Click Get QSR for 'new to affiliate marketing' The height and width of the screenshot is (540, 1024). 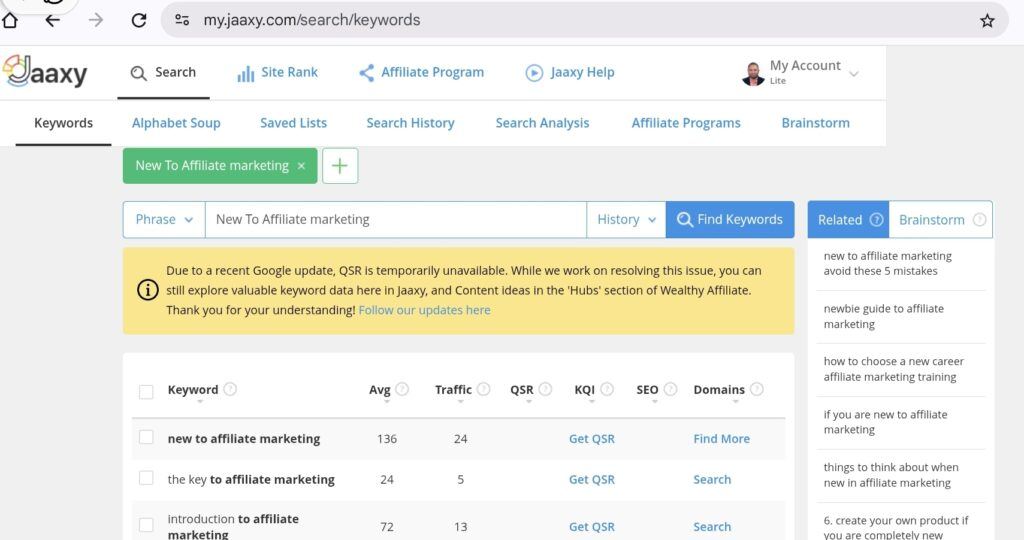tap(592, 439)
